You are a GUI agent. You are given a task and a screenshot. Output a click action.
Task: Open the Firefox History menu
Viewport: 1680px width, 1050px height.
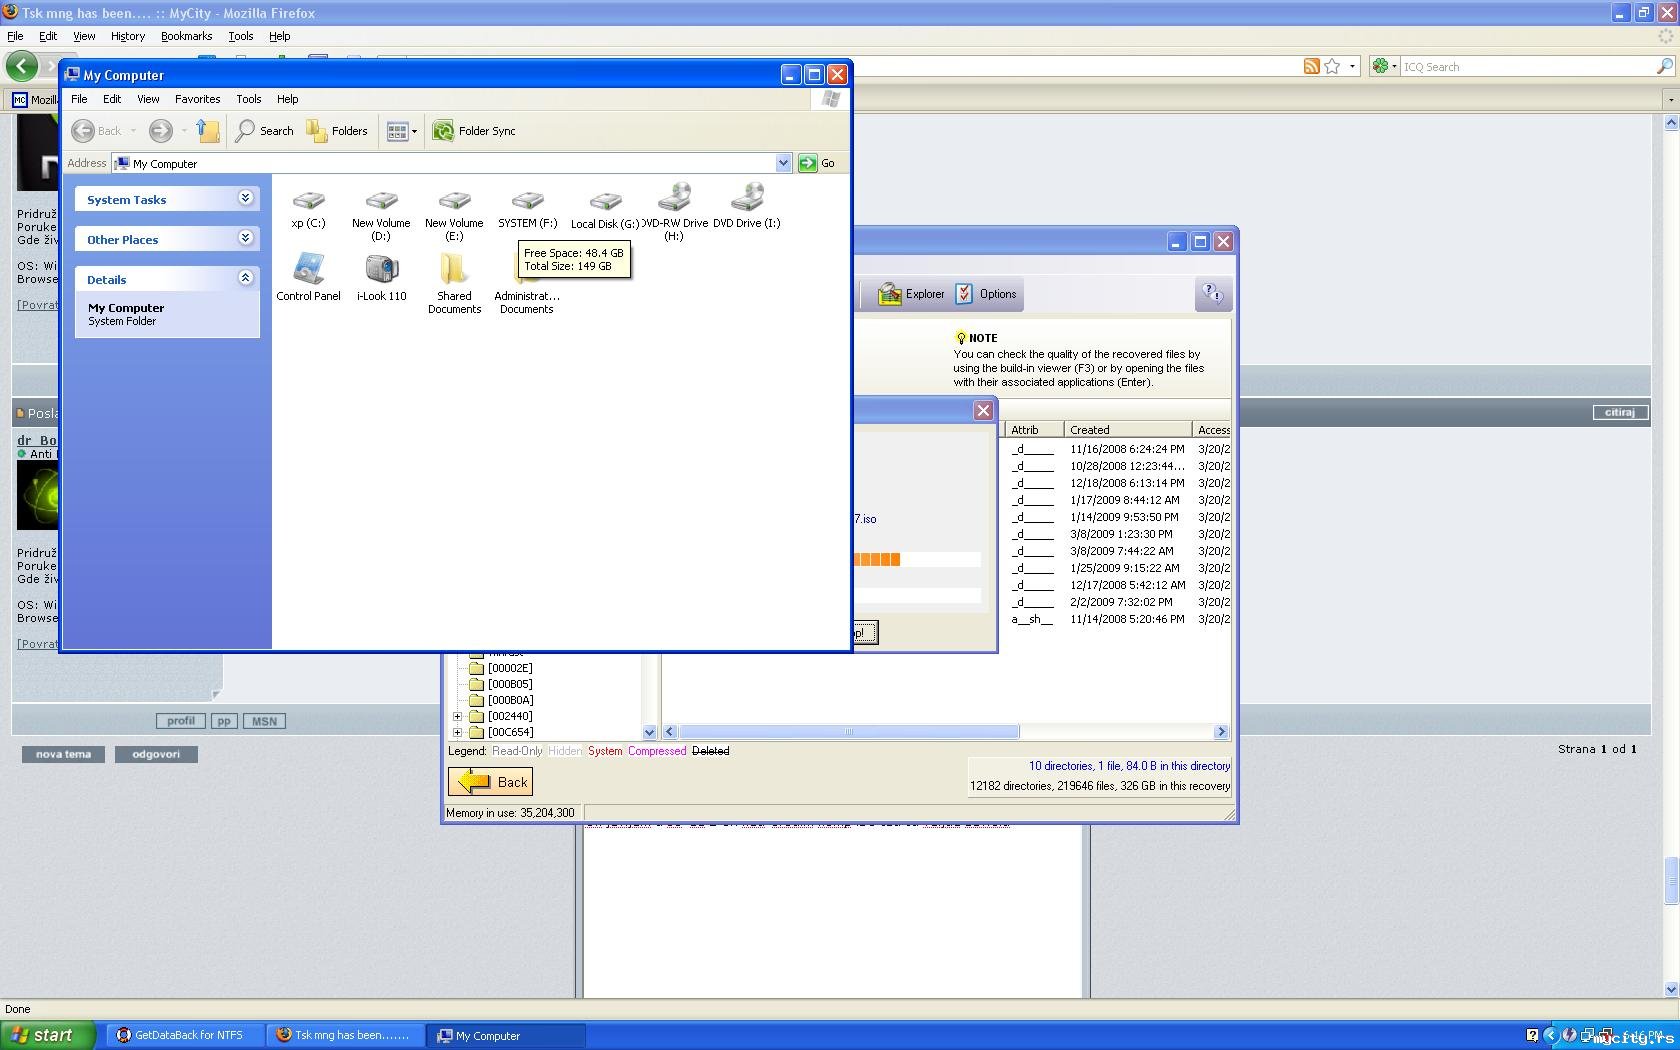(x=127, y=36)
